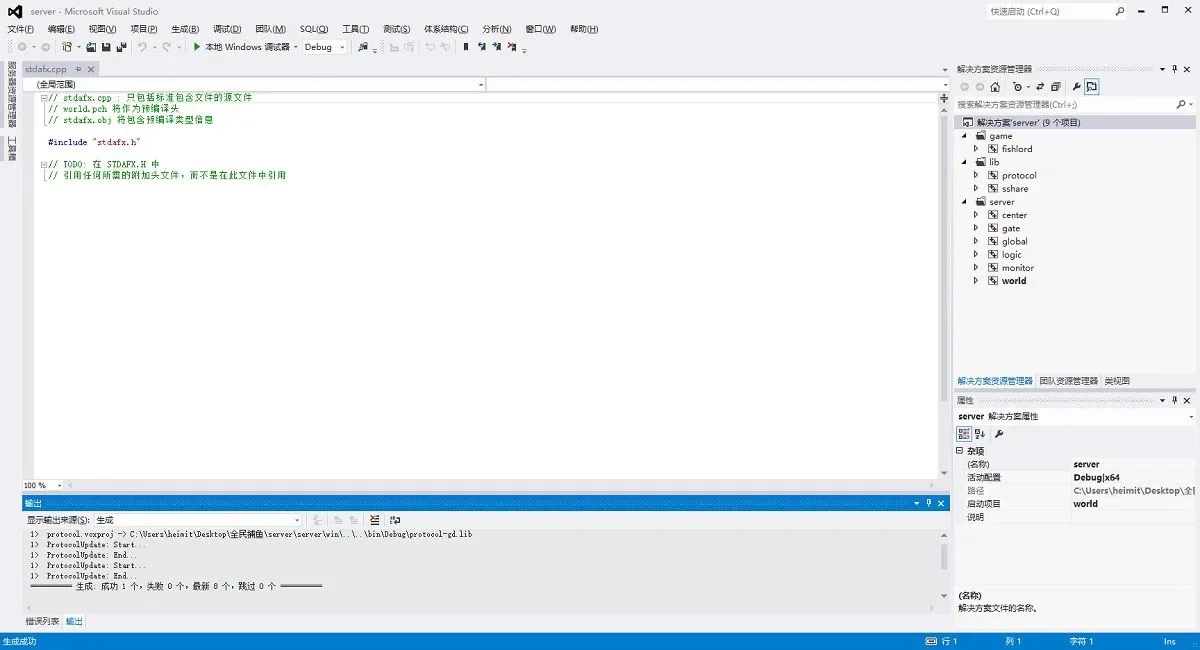Select the 解决方案'server' root node
Image resolution: width=1200 pixels, height=650 pixels.
coord(1028,122)
